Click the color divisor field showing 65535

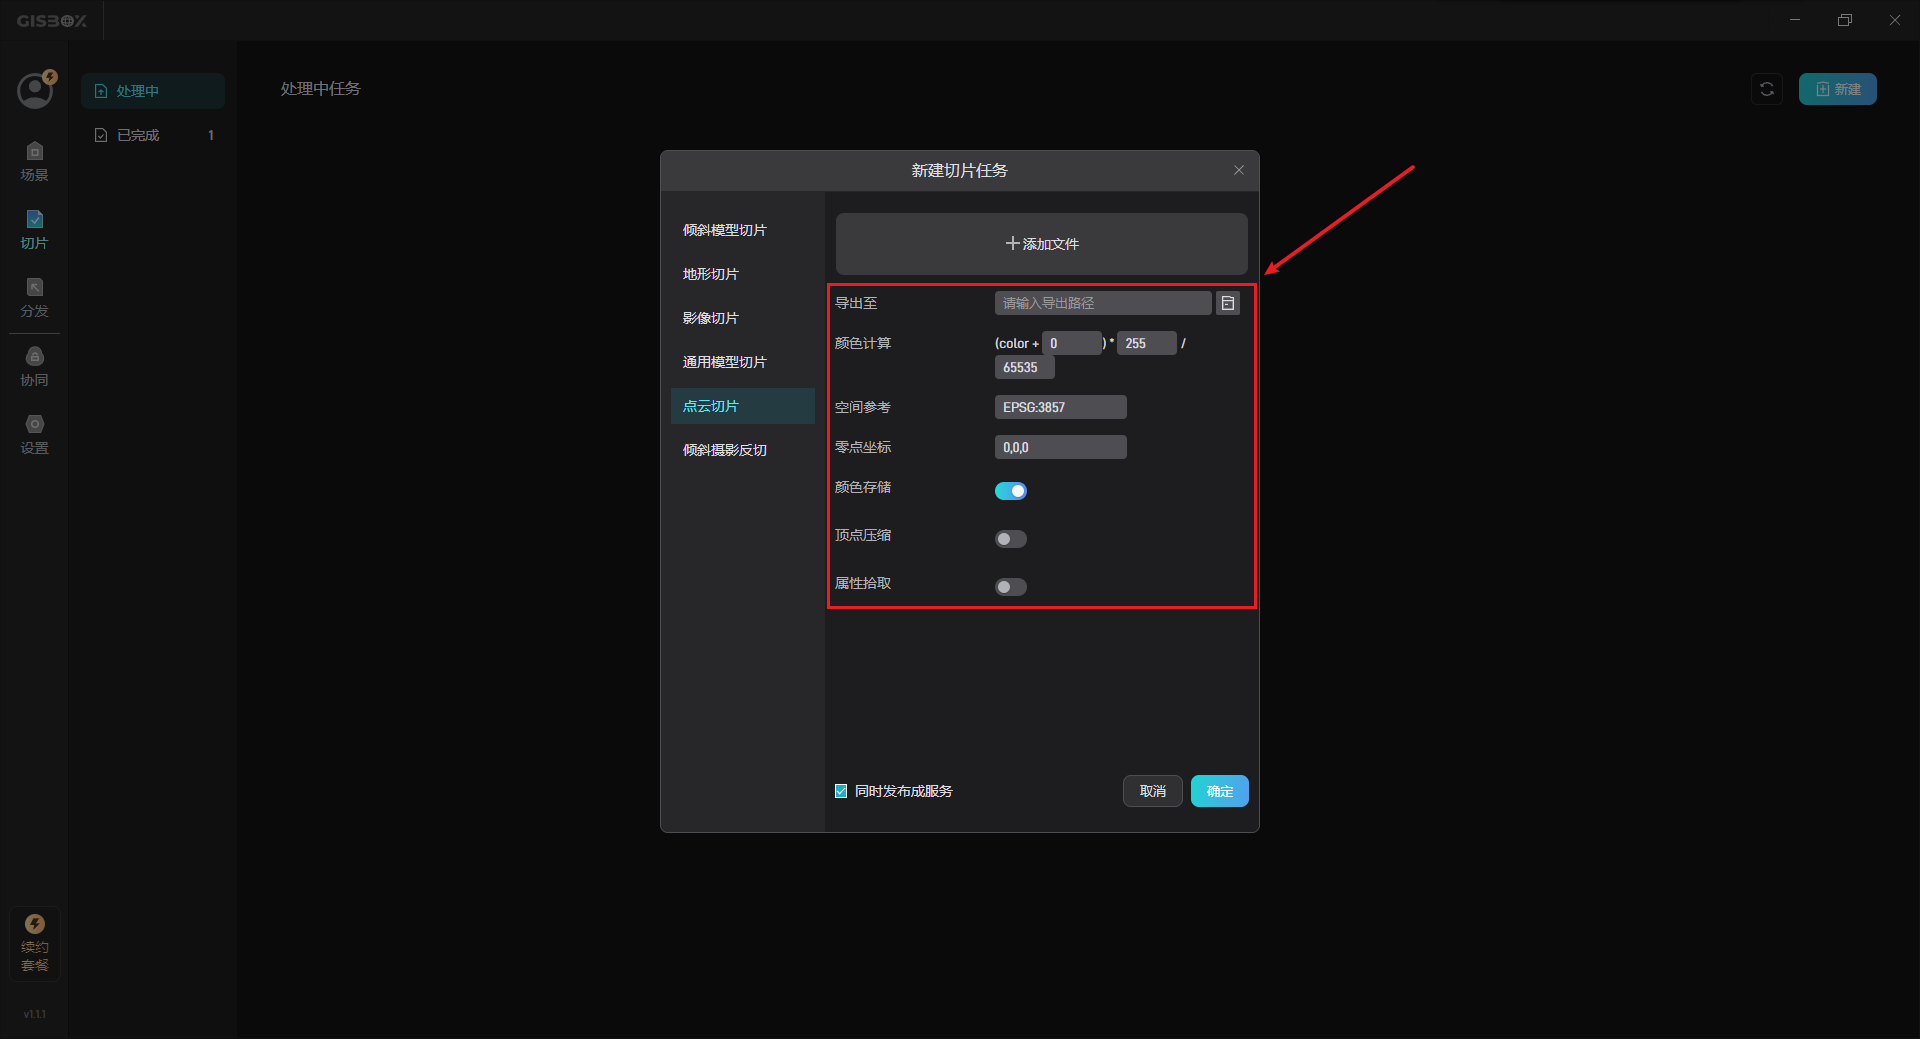point(1024,367)
